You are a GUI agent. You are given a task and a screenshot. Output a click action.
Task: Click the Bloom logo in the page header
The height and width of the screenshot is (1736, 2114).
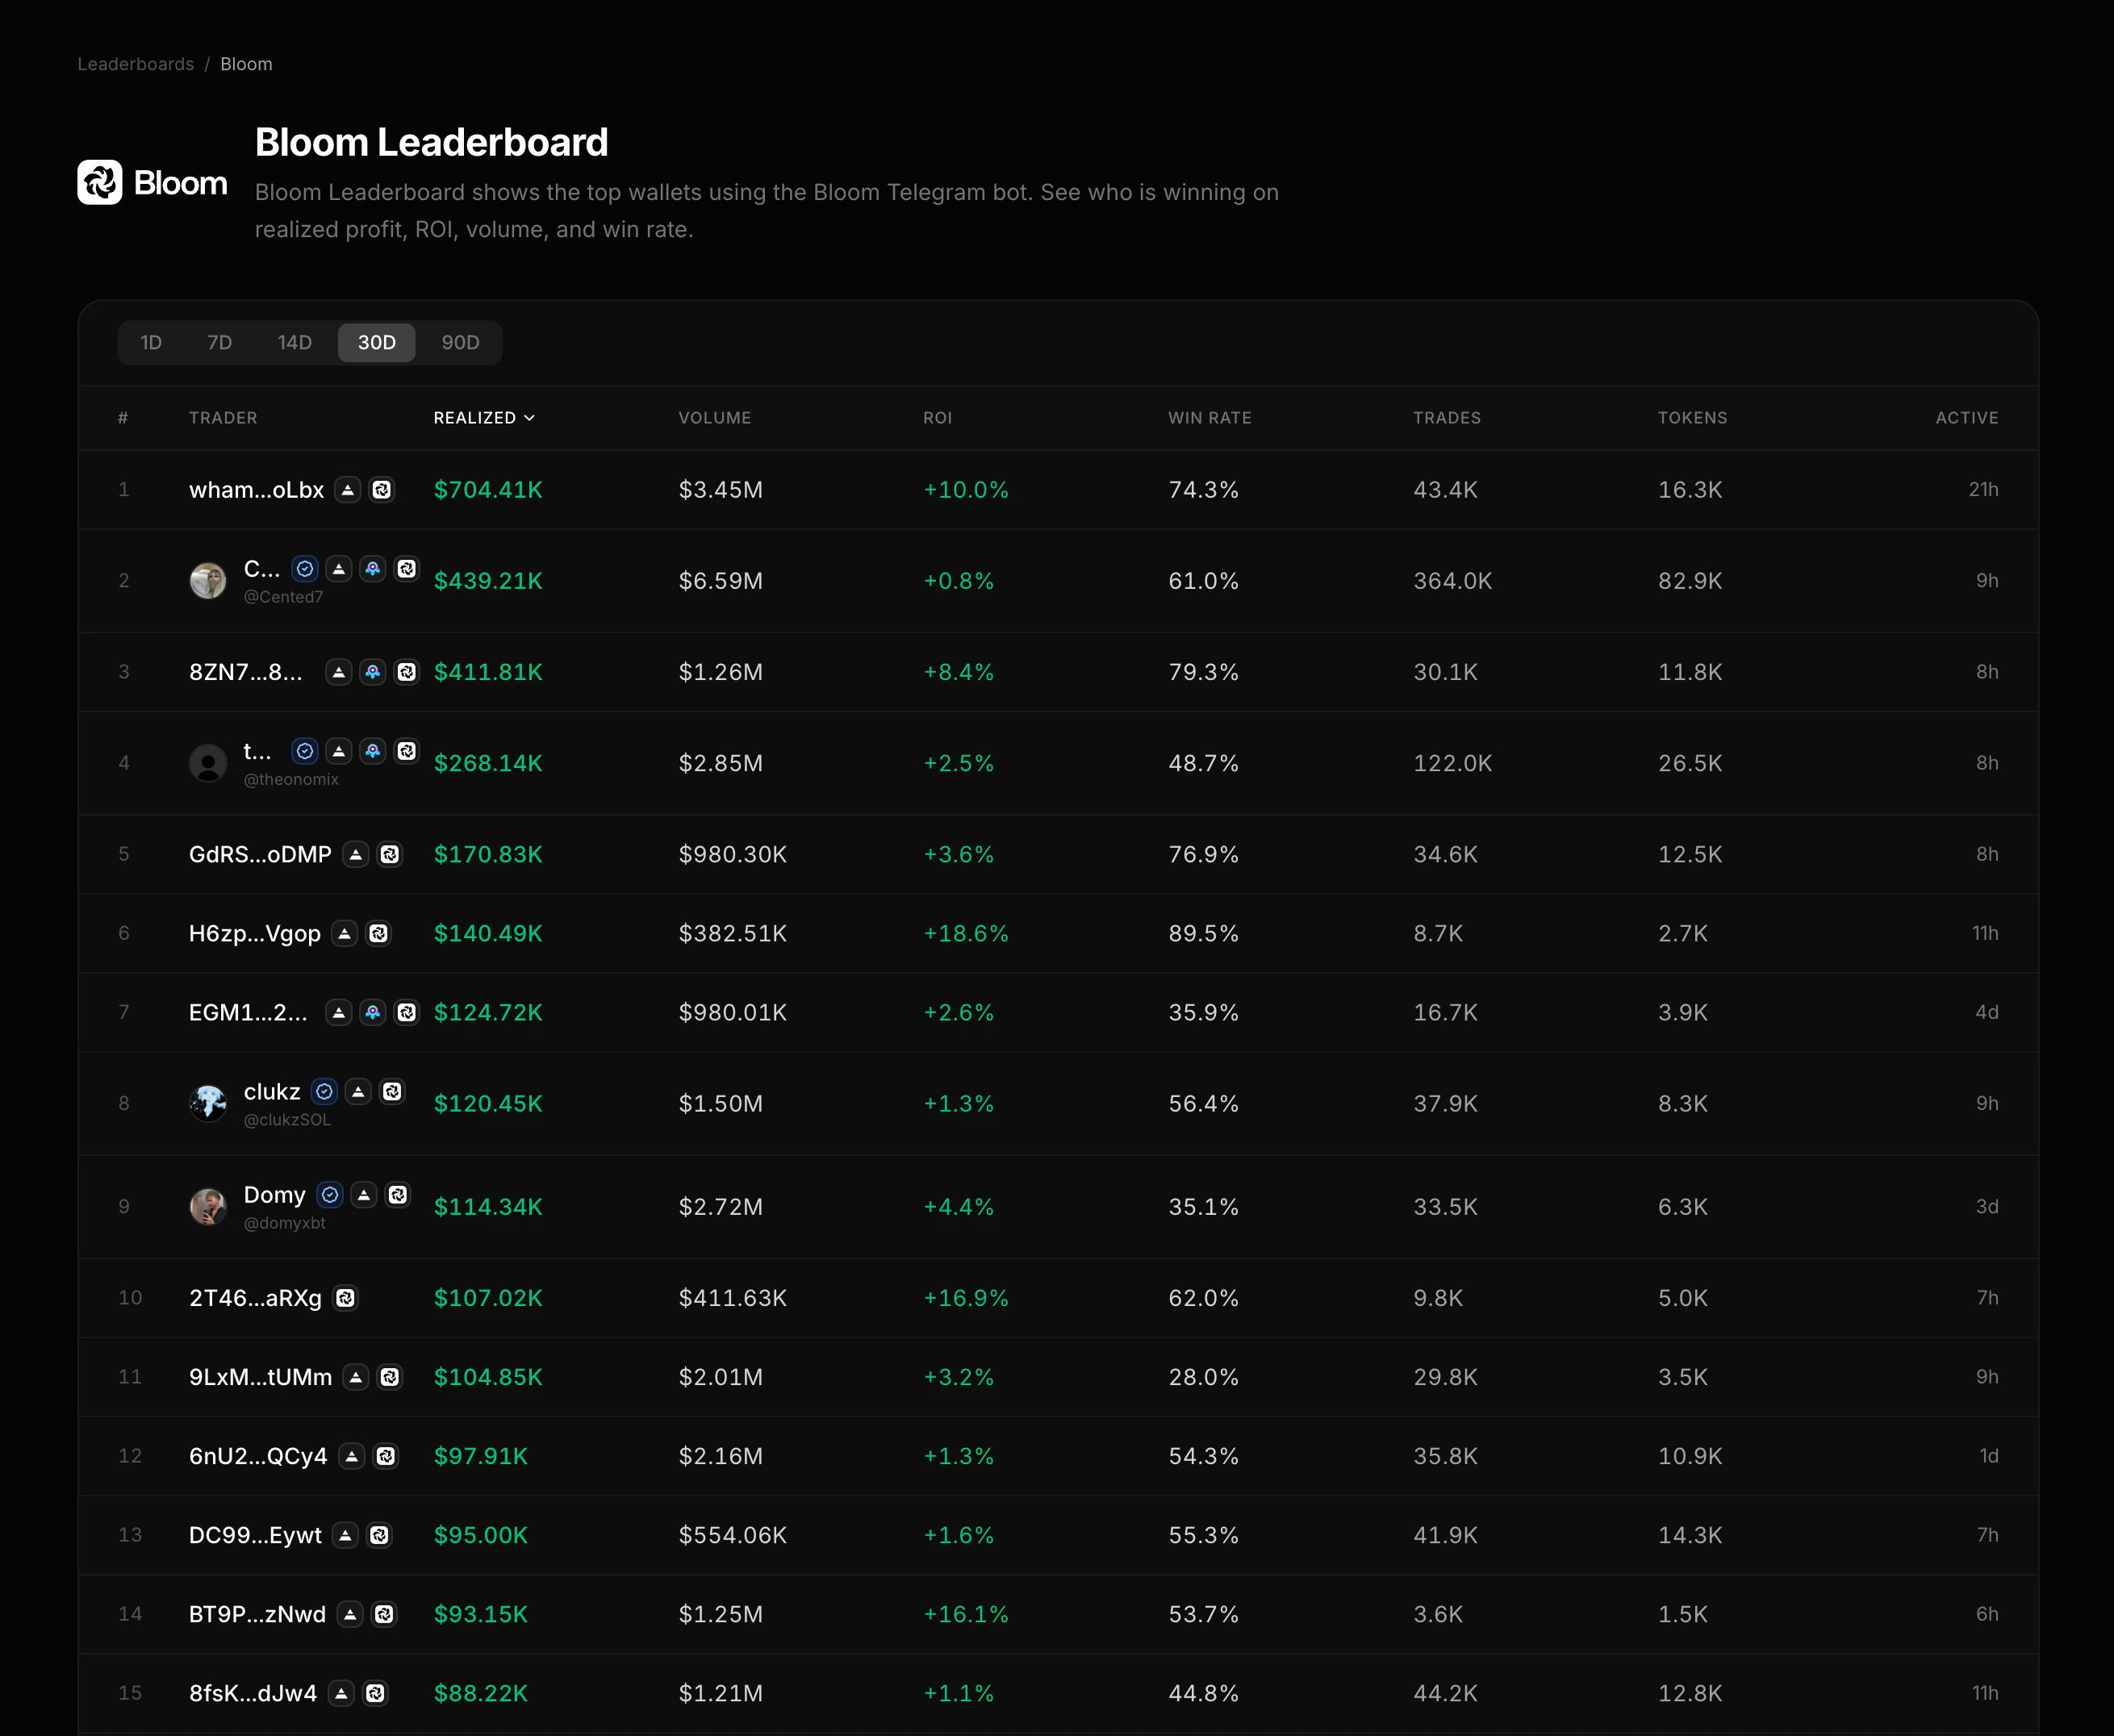(x=152, y=182)
